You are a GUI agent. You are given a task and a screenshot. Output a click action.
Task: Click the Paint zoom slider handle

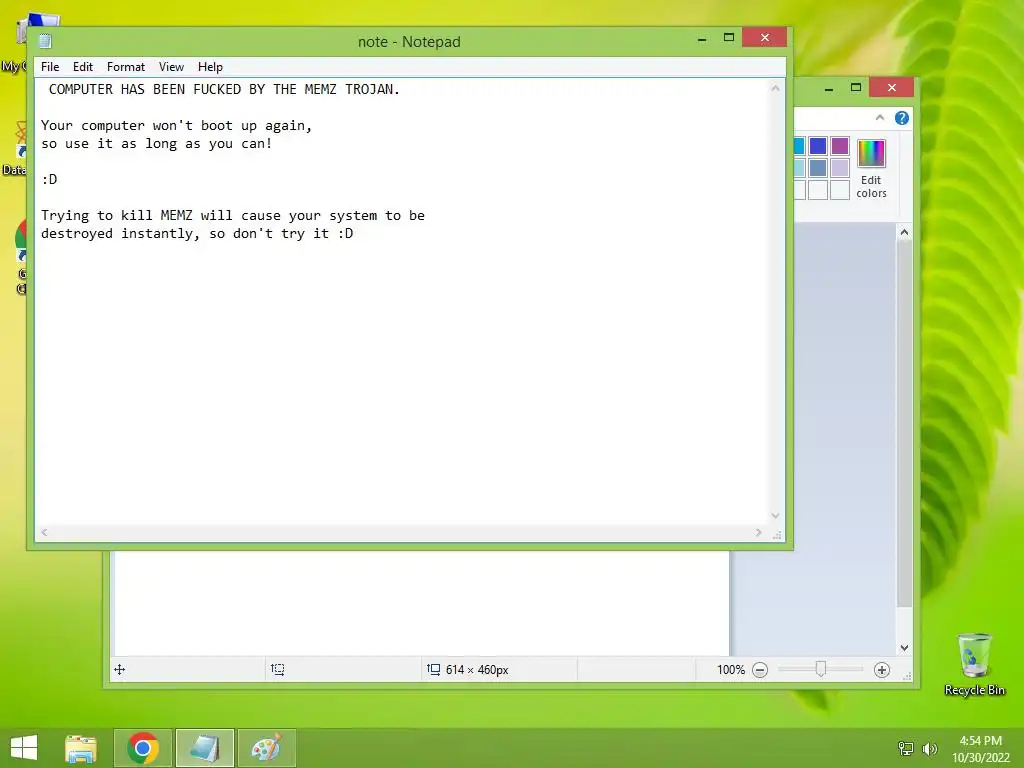pyautogui.click(x=821, y=669)
